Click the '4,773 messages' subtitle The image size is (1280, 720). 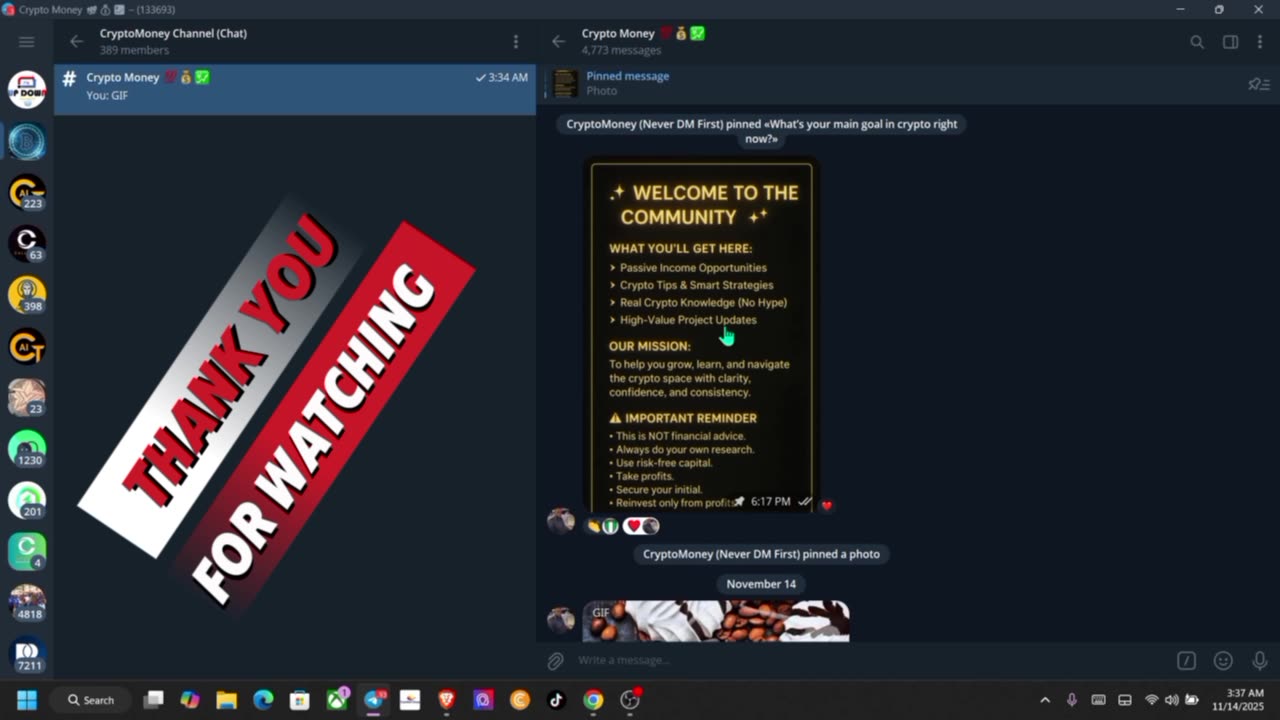click(621, 50)
